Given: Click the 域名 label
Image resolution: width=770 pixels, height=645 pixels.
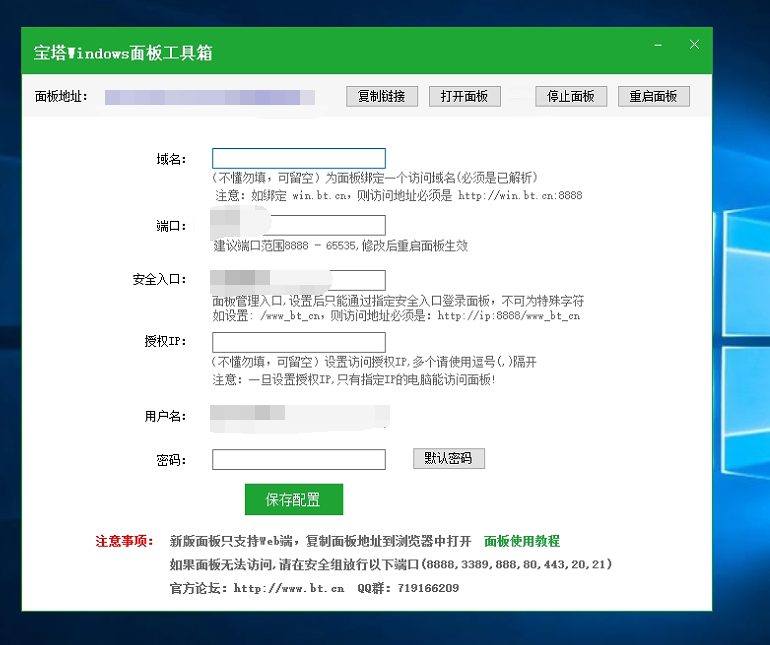Looking at the screenshot, I should (x=171, y=159).
